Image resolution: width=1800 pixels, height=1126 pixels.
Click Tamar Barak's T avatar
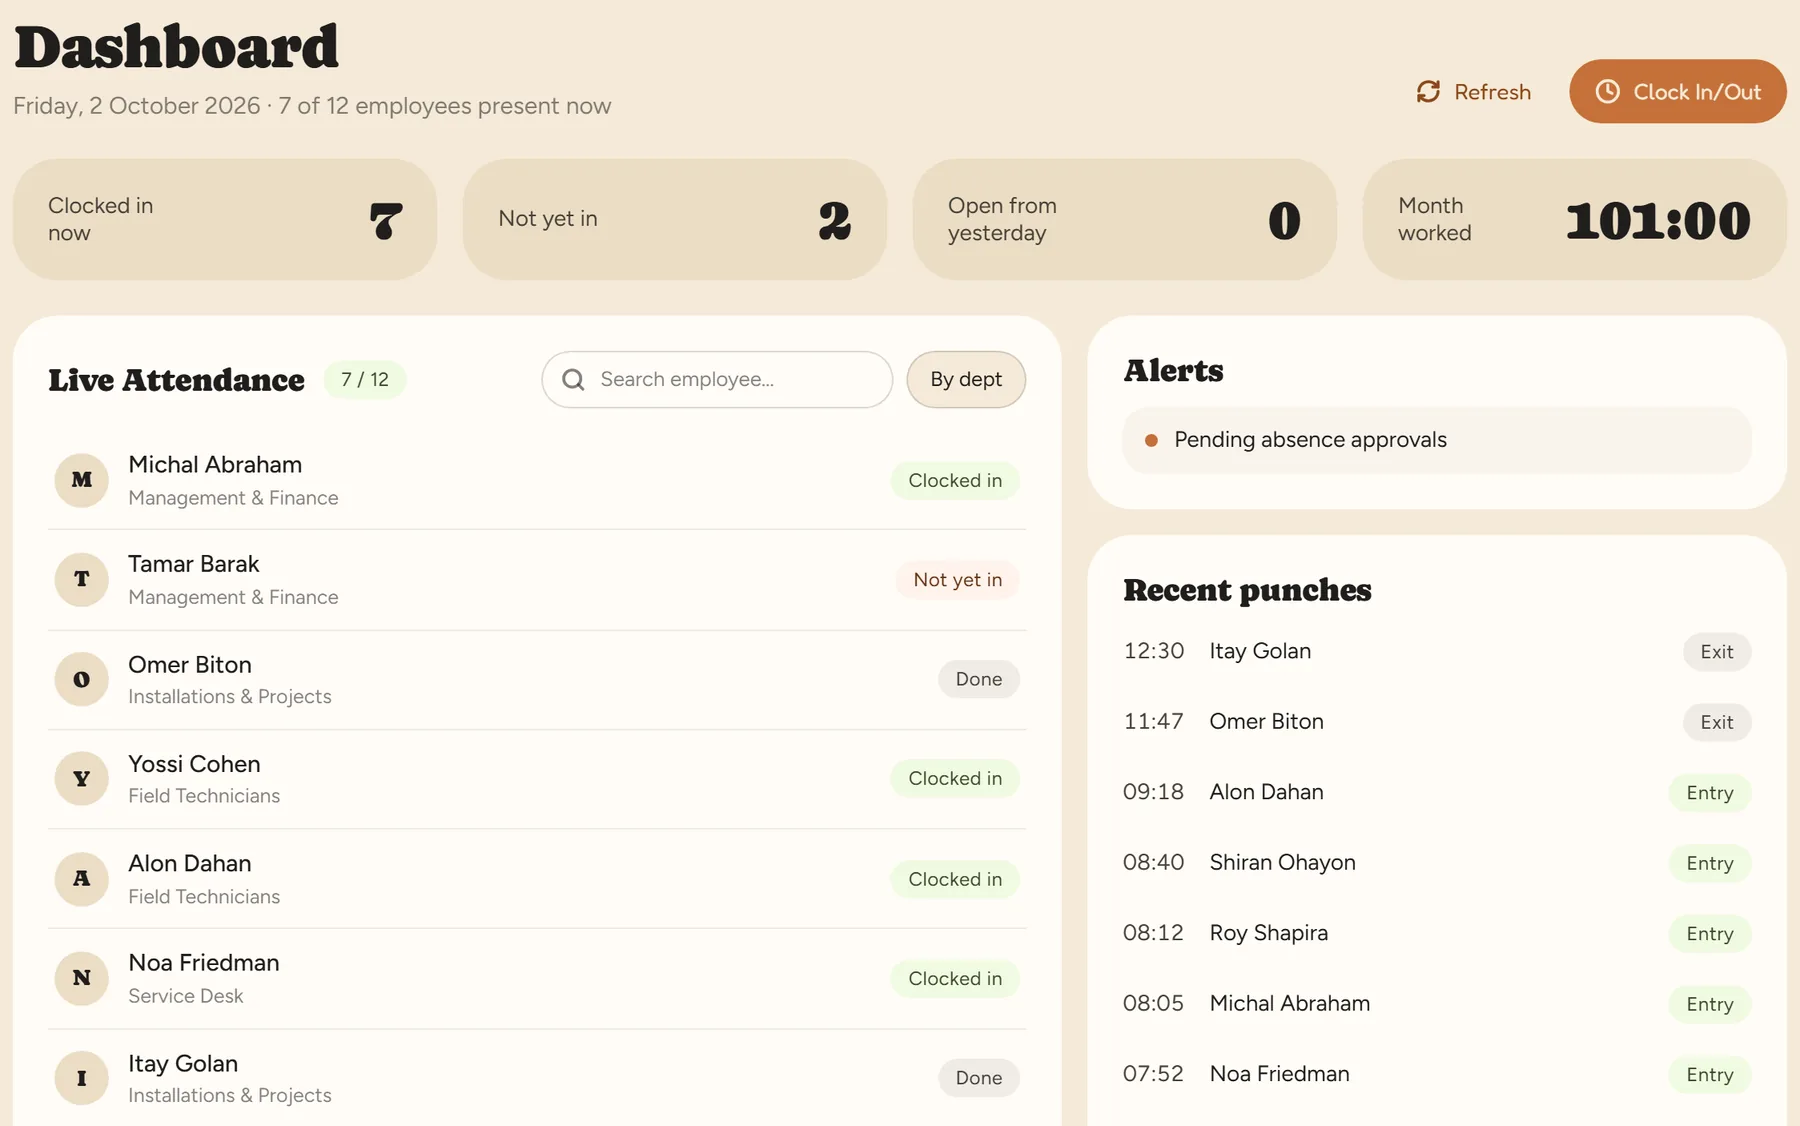(x=82, y=580)
